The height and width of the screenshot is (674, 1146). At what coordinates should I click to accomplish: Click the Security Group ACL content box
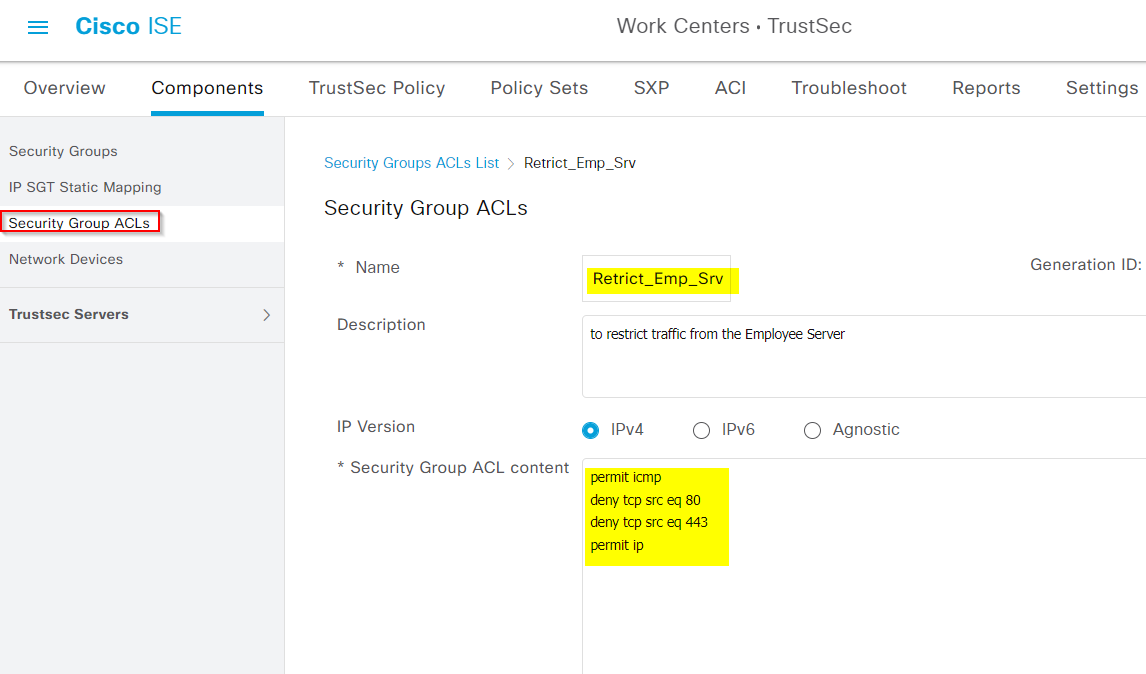864,567
